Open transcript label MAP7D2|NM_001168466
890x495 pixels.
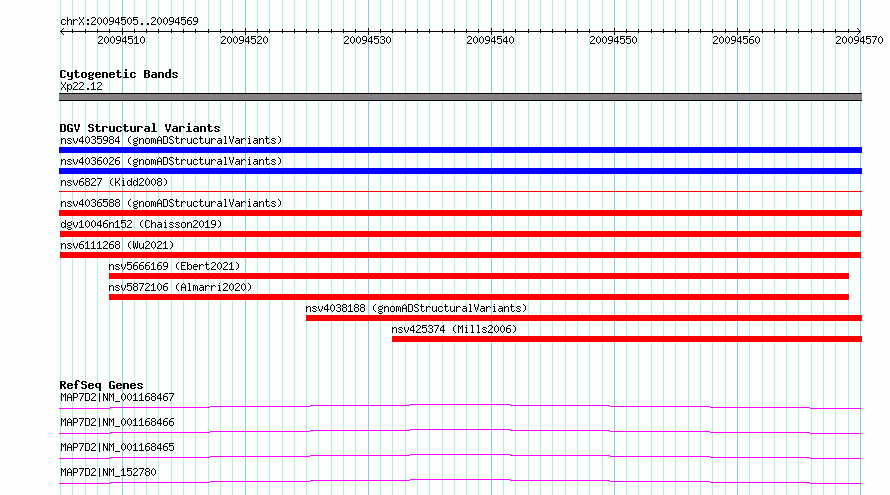click(x=117, y=422)
